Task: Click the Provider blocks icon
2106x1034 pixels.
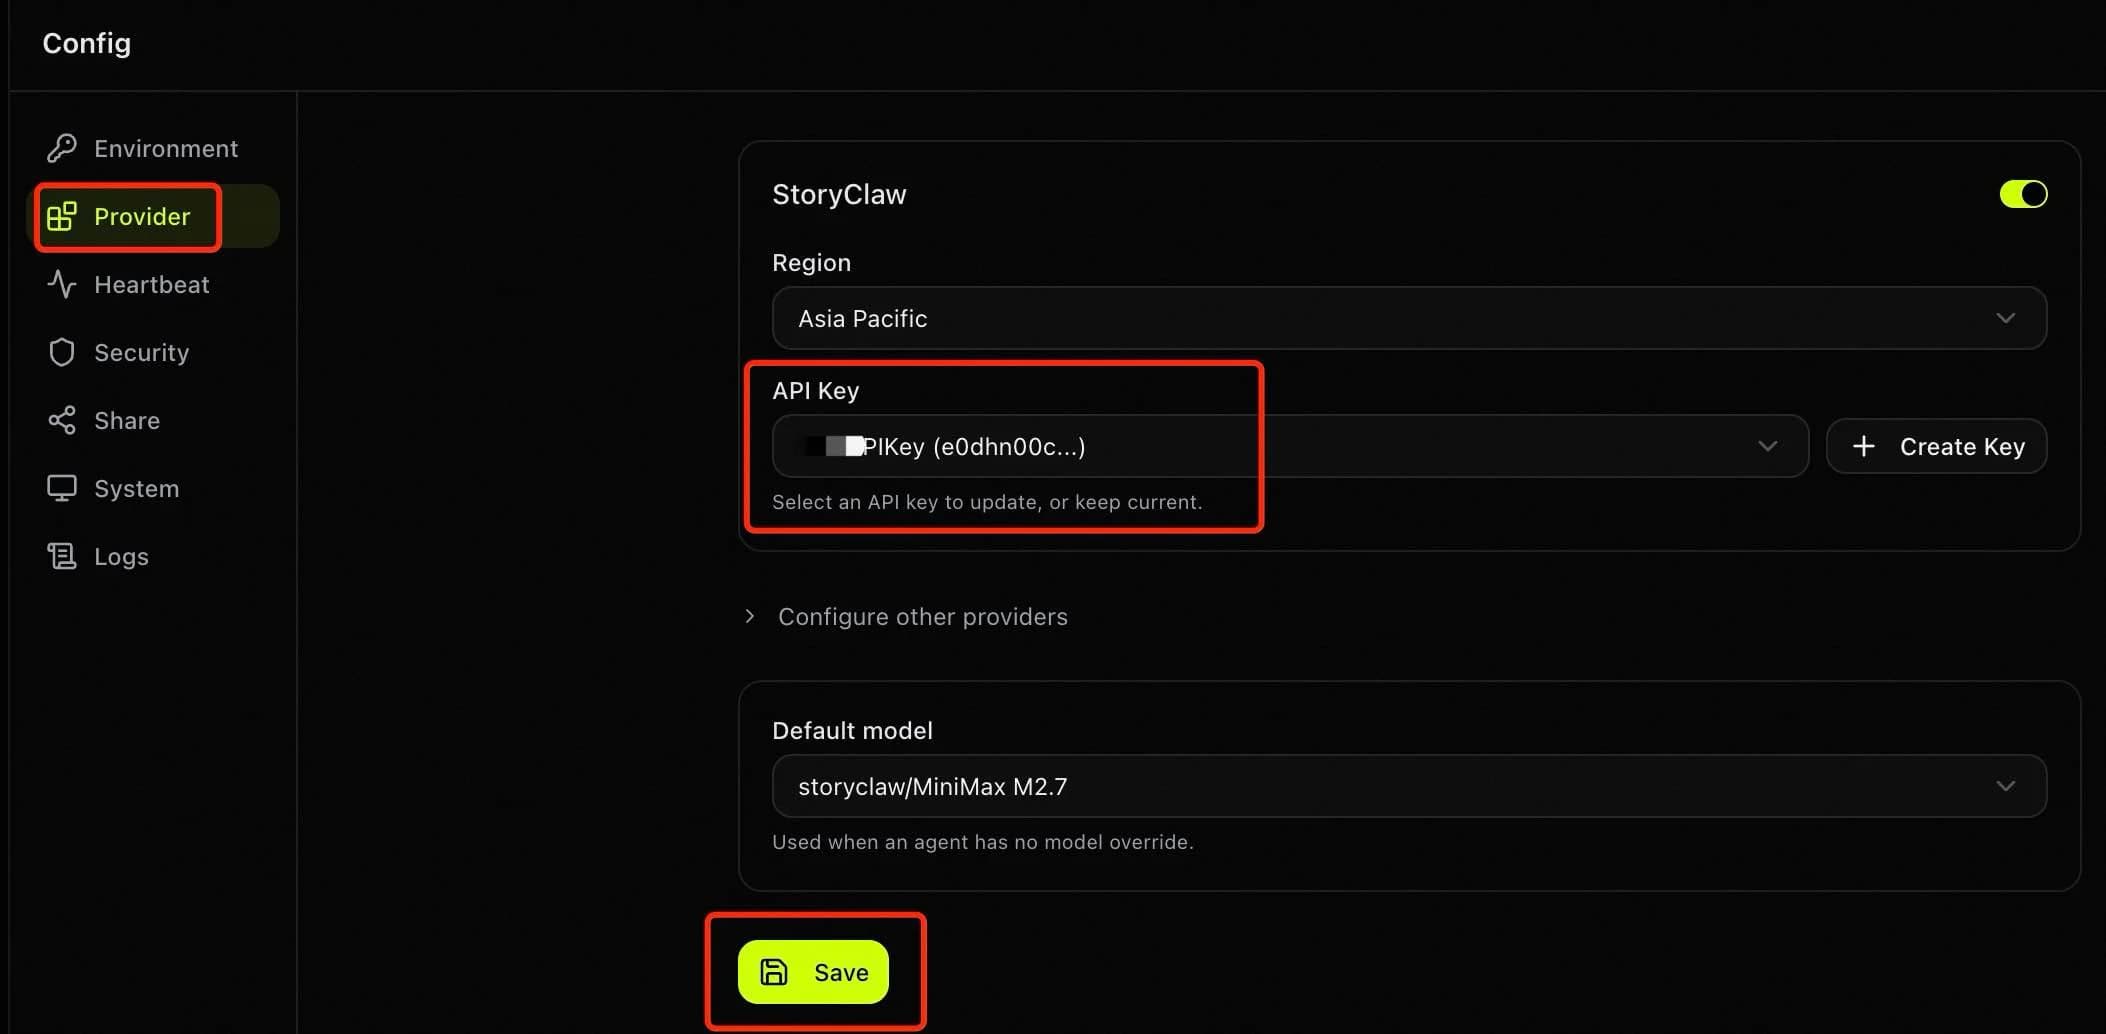Action: (x=62, y=216)
